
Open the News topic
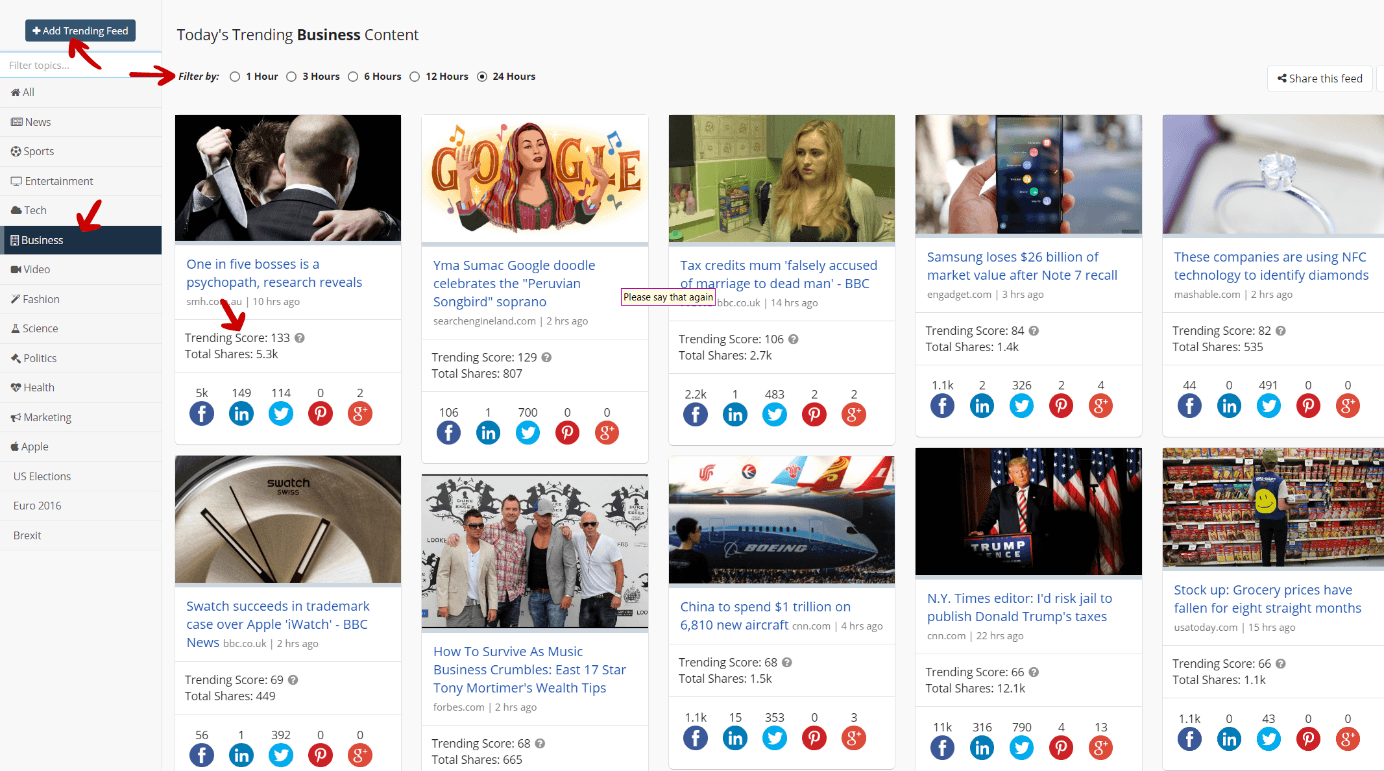coord(80,122)
